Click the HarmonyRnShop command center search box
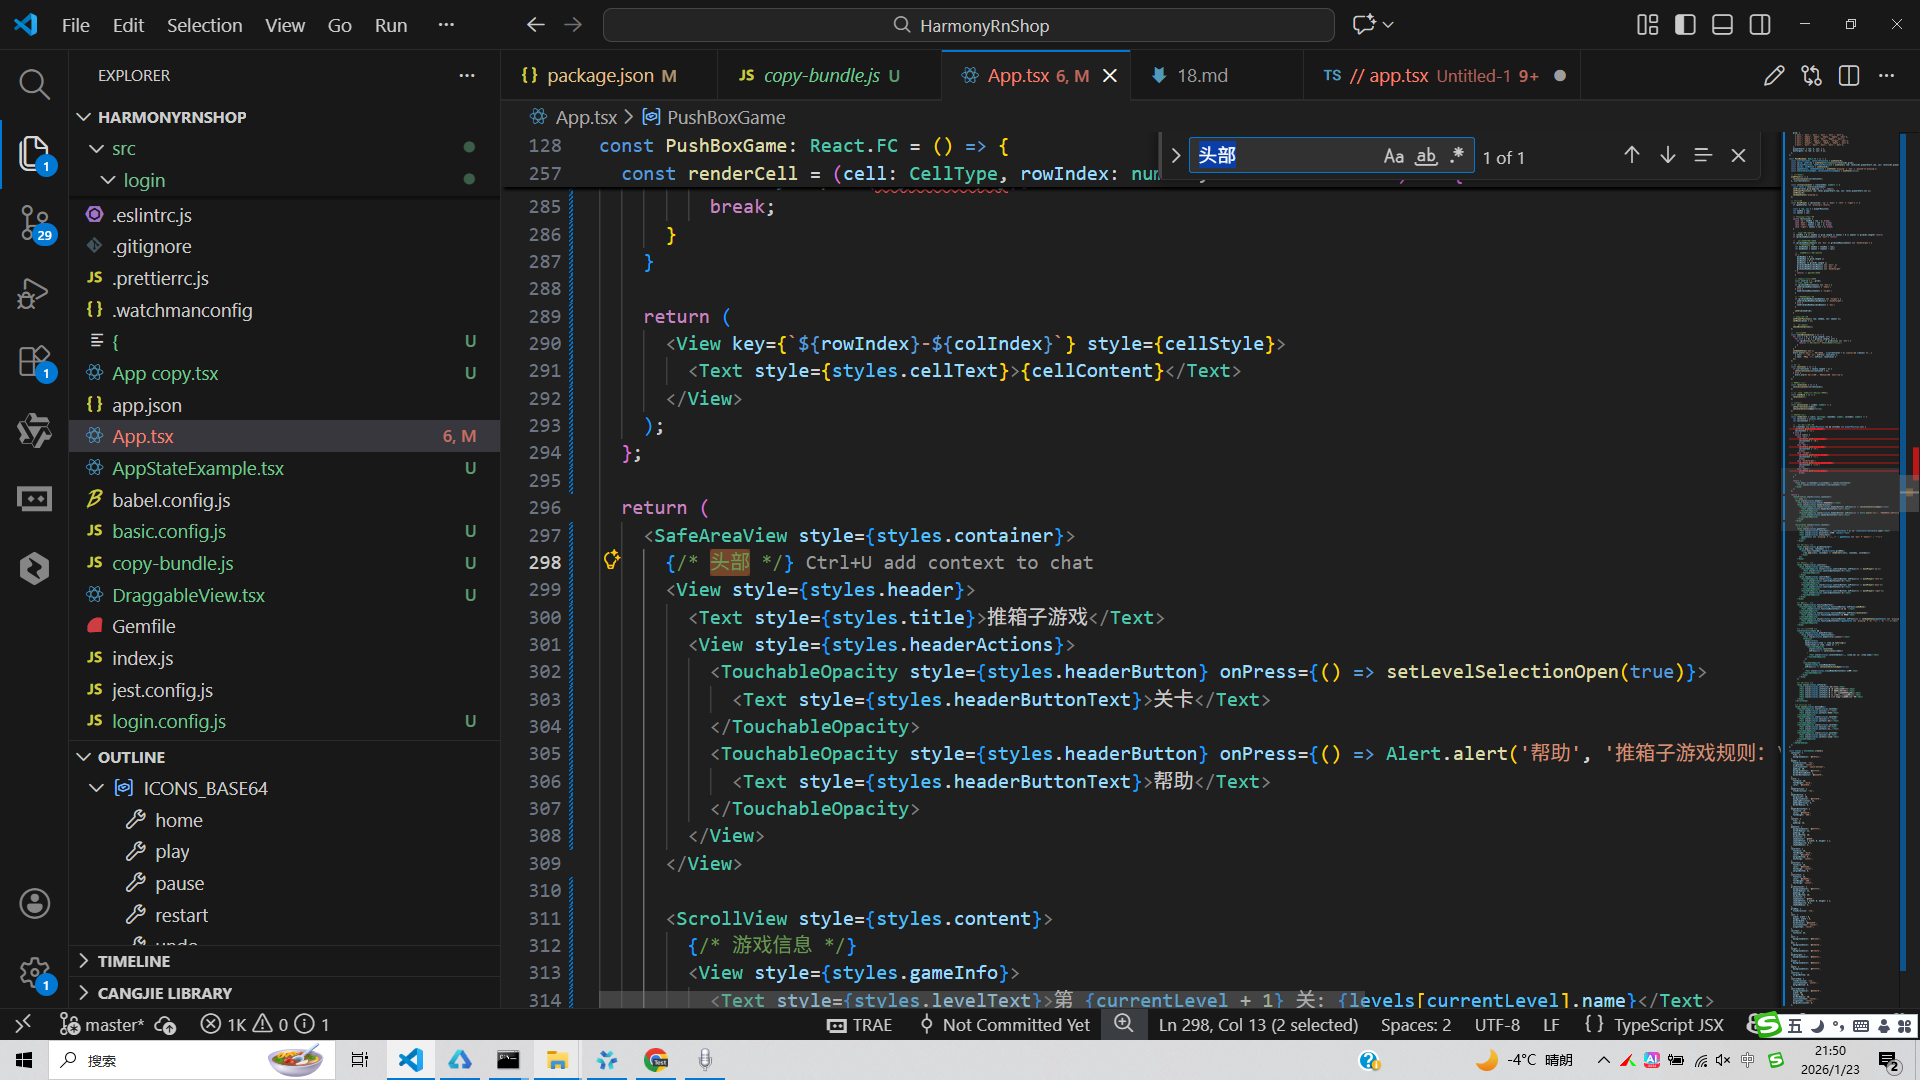Screen dimensions: 1920x1080 tap(968, 25)
